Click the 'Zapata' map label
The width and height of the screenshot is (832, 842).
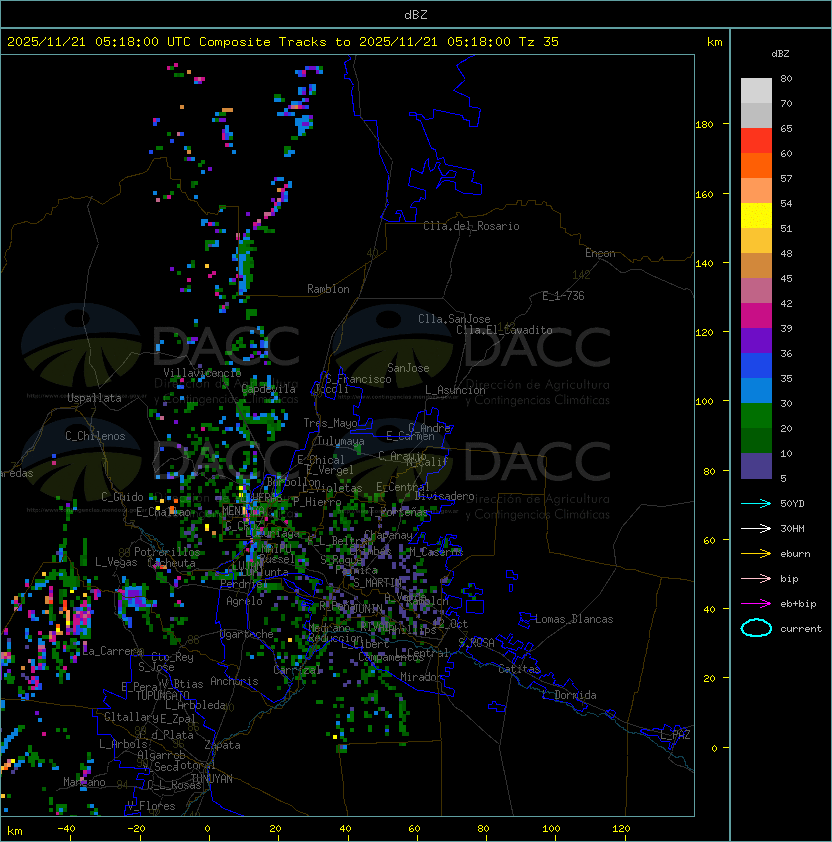[222, 745]
